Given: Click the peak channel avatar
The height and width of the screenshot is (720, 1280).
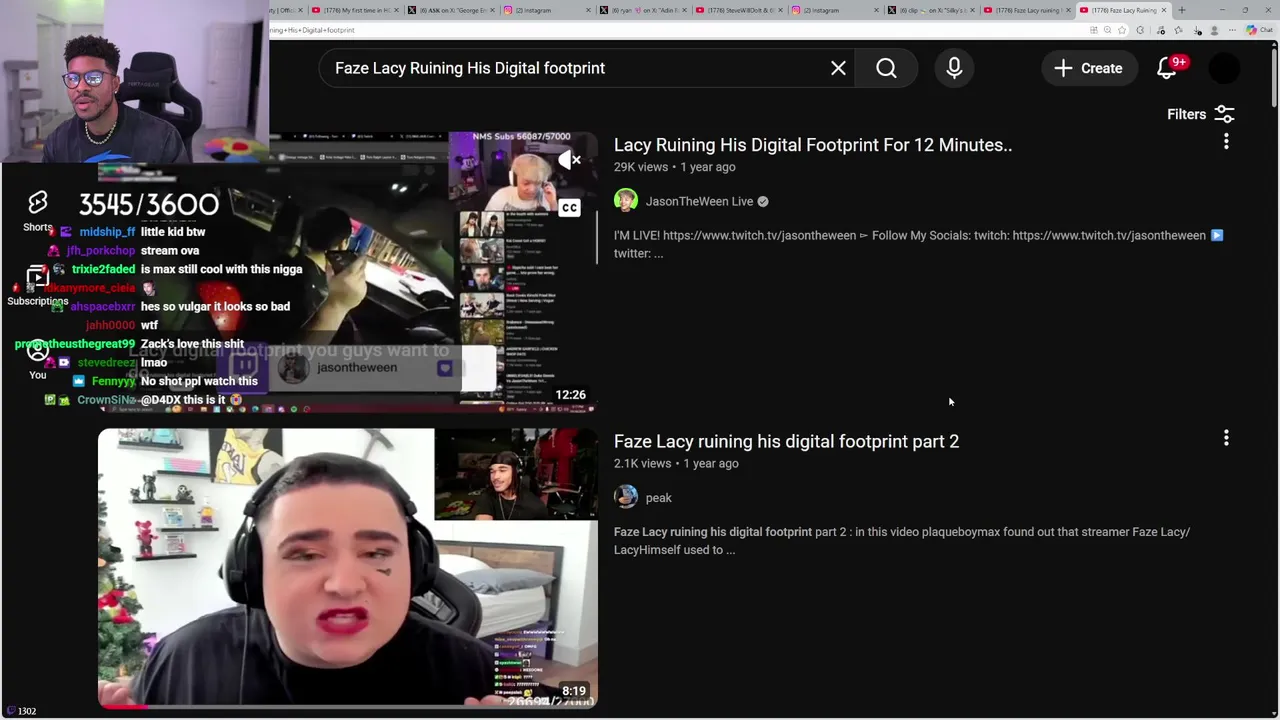Looking at the screenshot, I should click(626, 497).
